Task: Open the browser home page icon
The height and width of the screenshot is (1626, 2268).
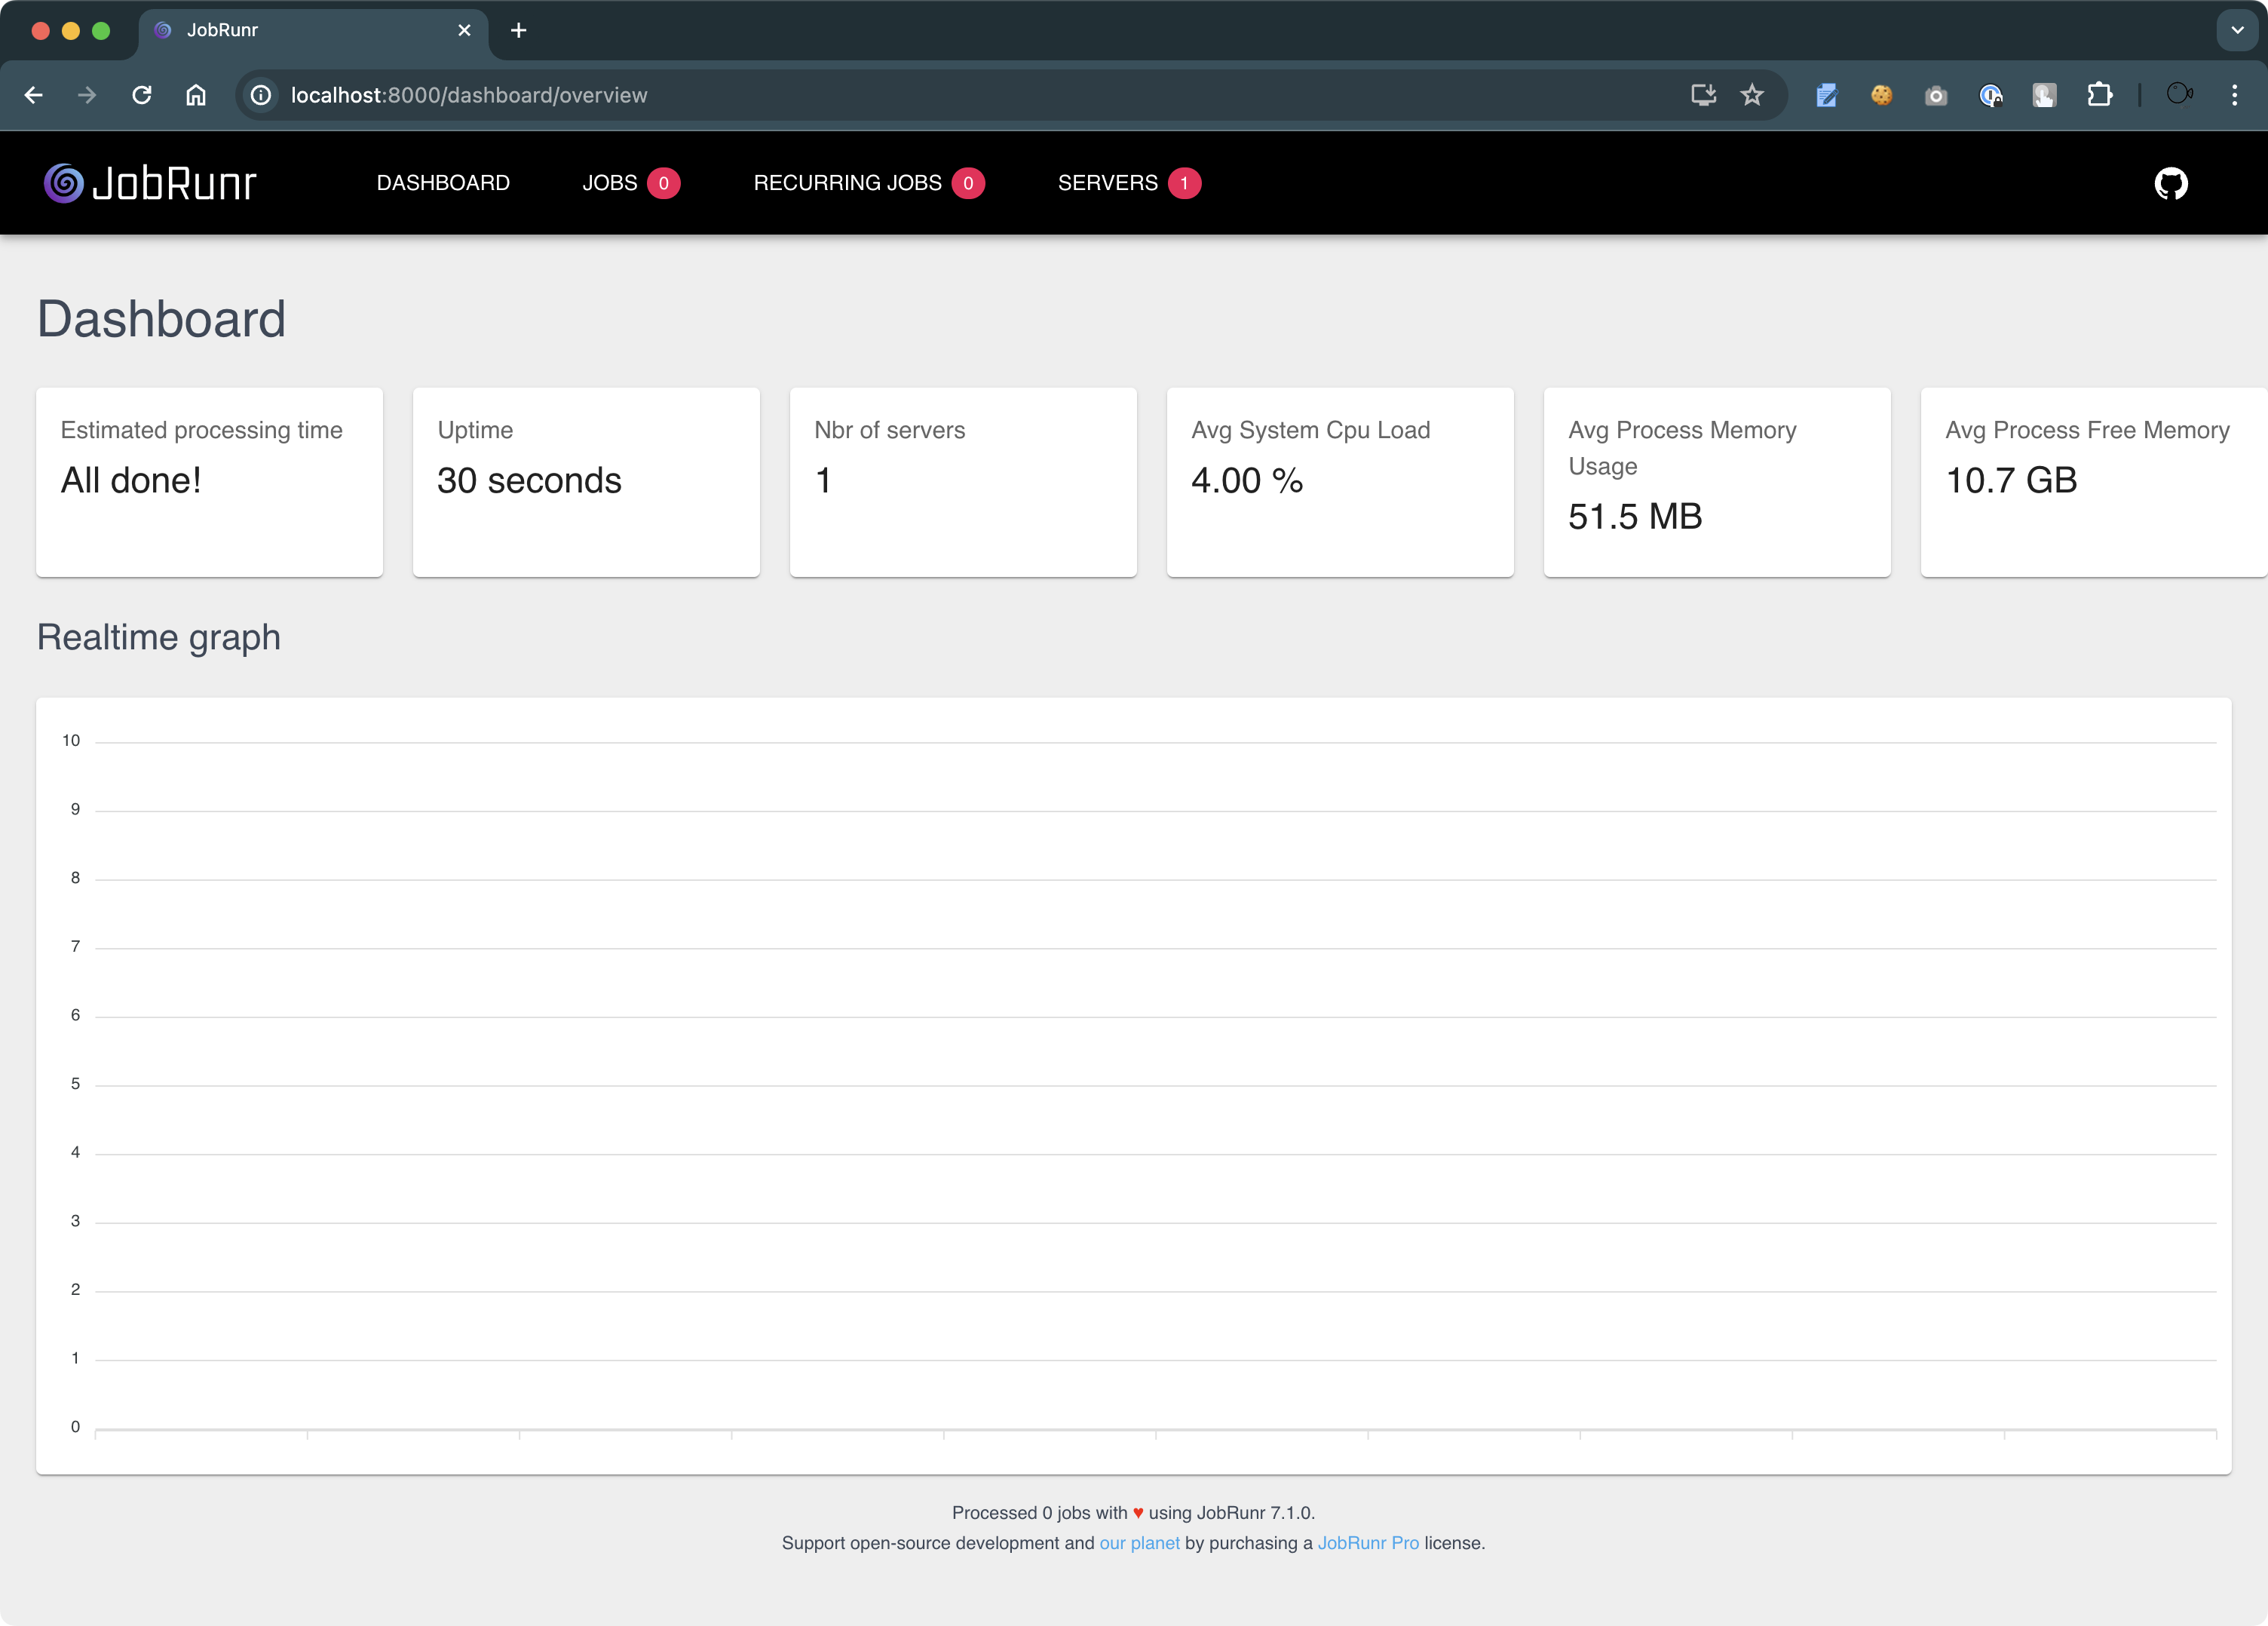Action: pos(196,95)
